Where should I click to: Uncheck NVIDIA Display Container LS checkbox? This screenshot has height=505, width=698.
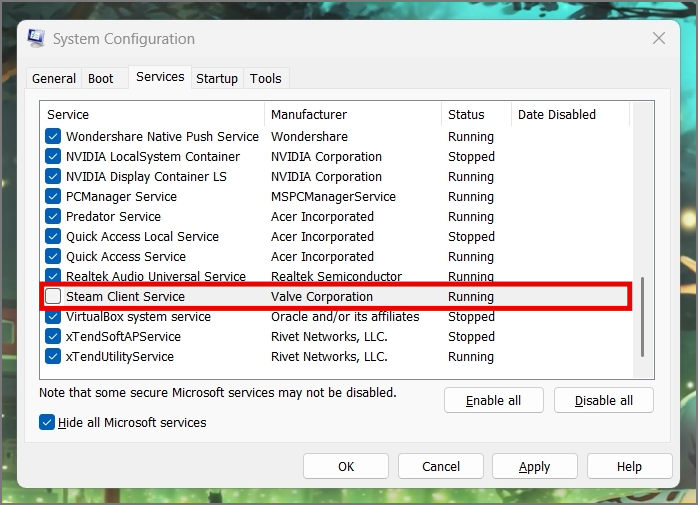coord(53,176)
